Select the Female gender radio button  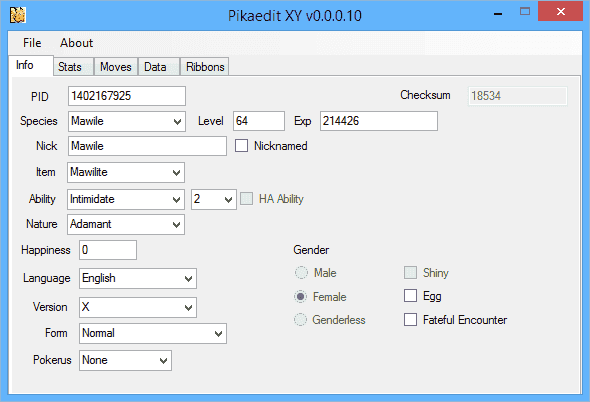(300, 297)
